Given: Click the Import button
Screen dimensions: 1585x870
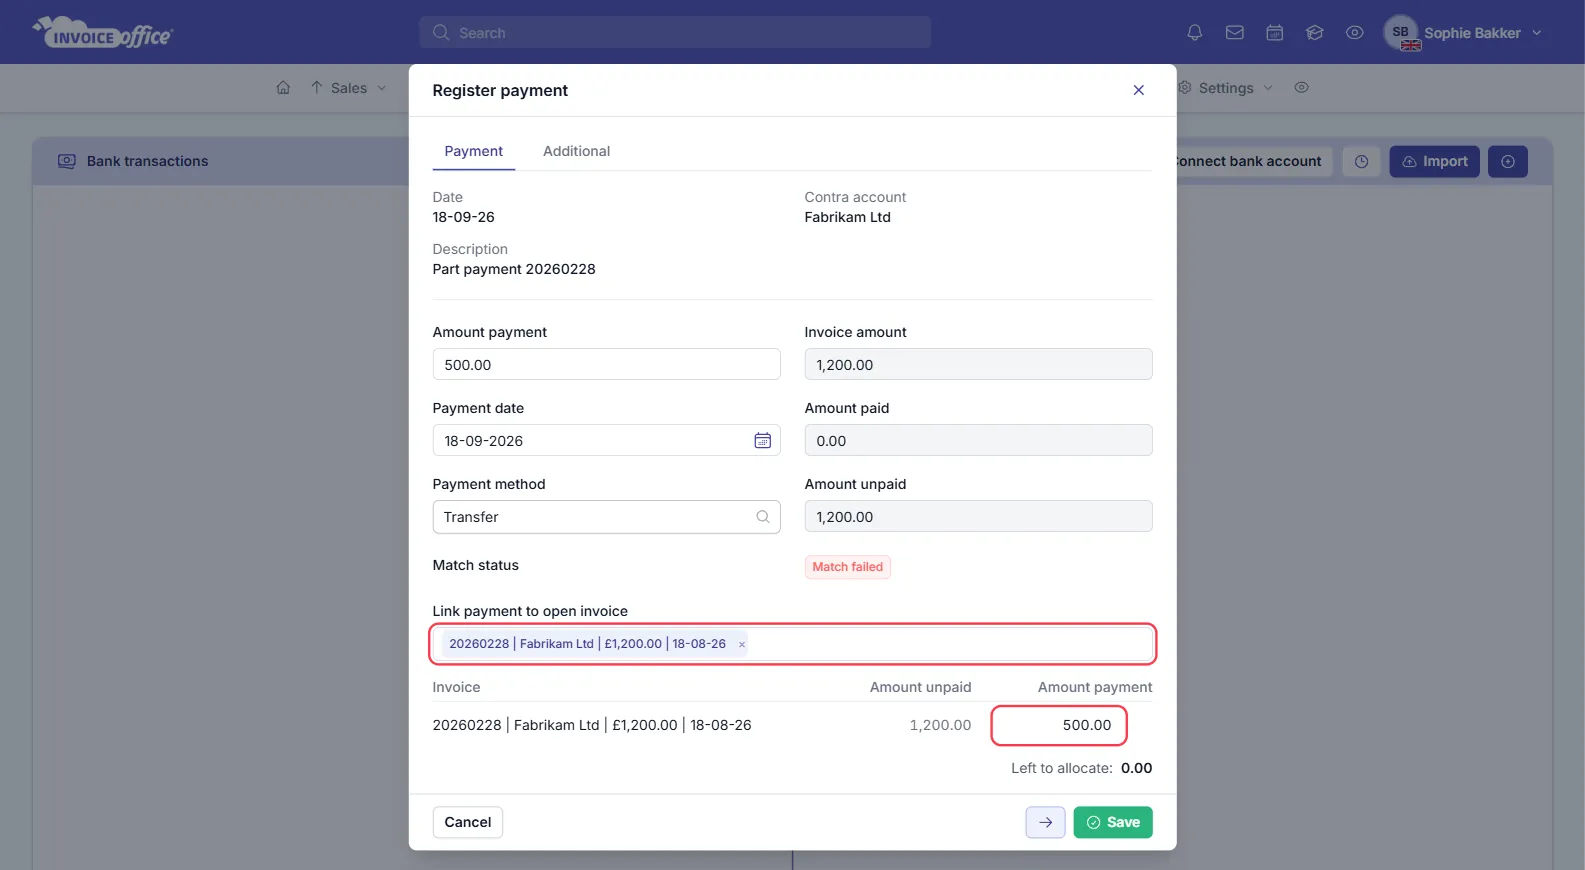Looking at the screenshot, I should click(x=1434, y=161).
